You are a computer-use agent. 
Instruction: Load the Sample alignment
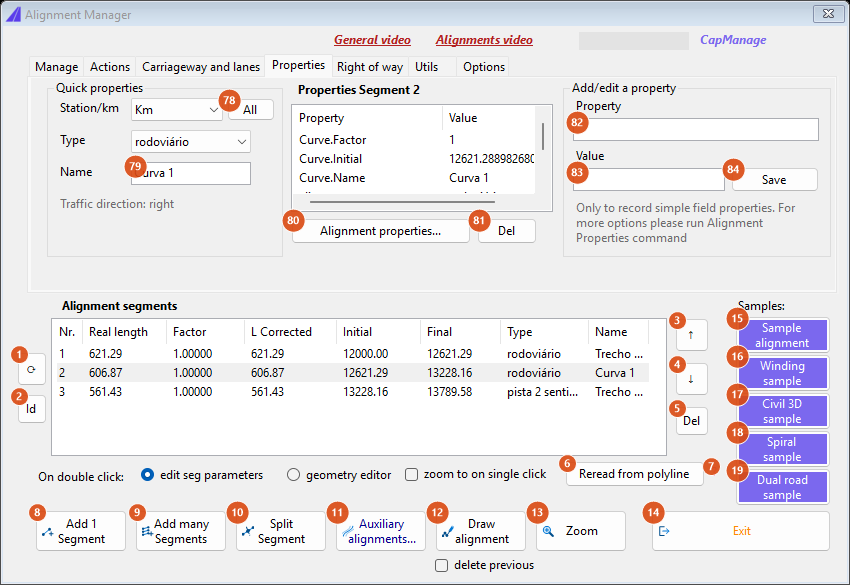782,335
